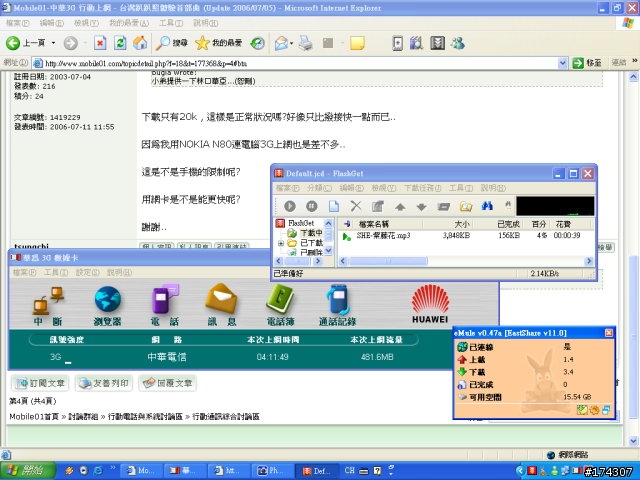Image resolution: width=640 pixels, height=480 pixels.
Task: Click the 已完成 column header in FlashGet
Action: [508, 224]
